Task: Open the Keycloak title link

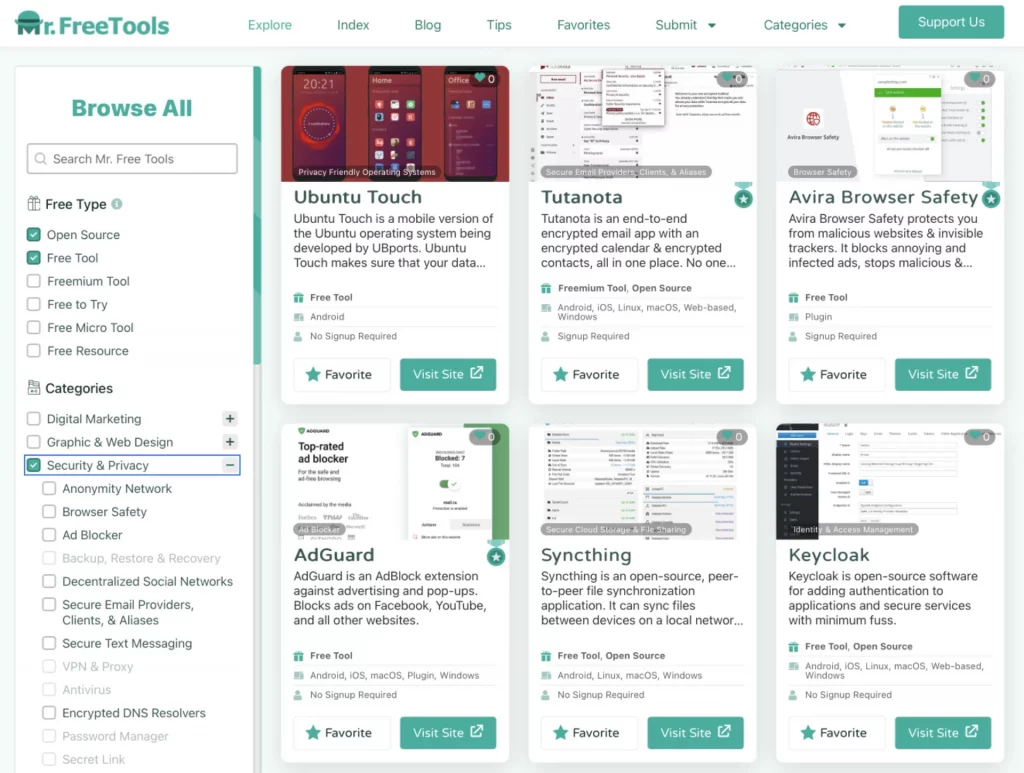Action: click(829, 555)
